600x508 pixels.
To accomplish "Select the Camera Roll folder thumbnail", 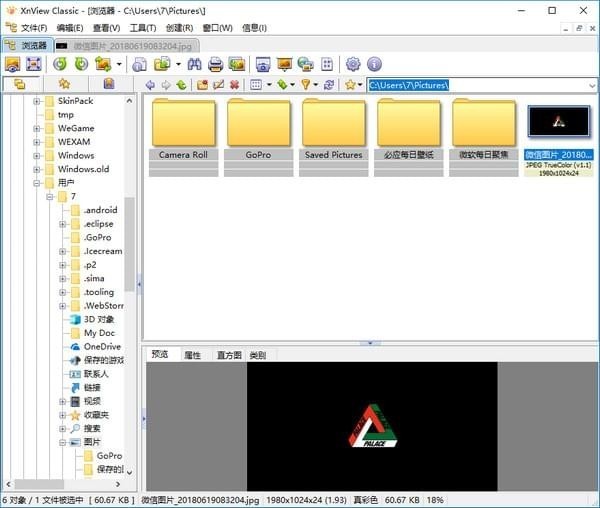I will tap(183, 130).
